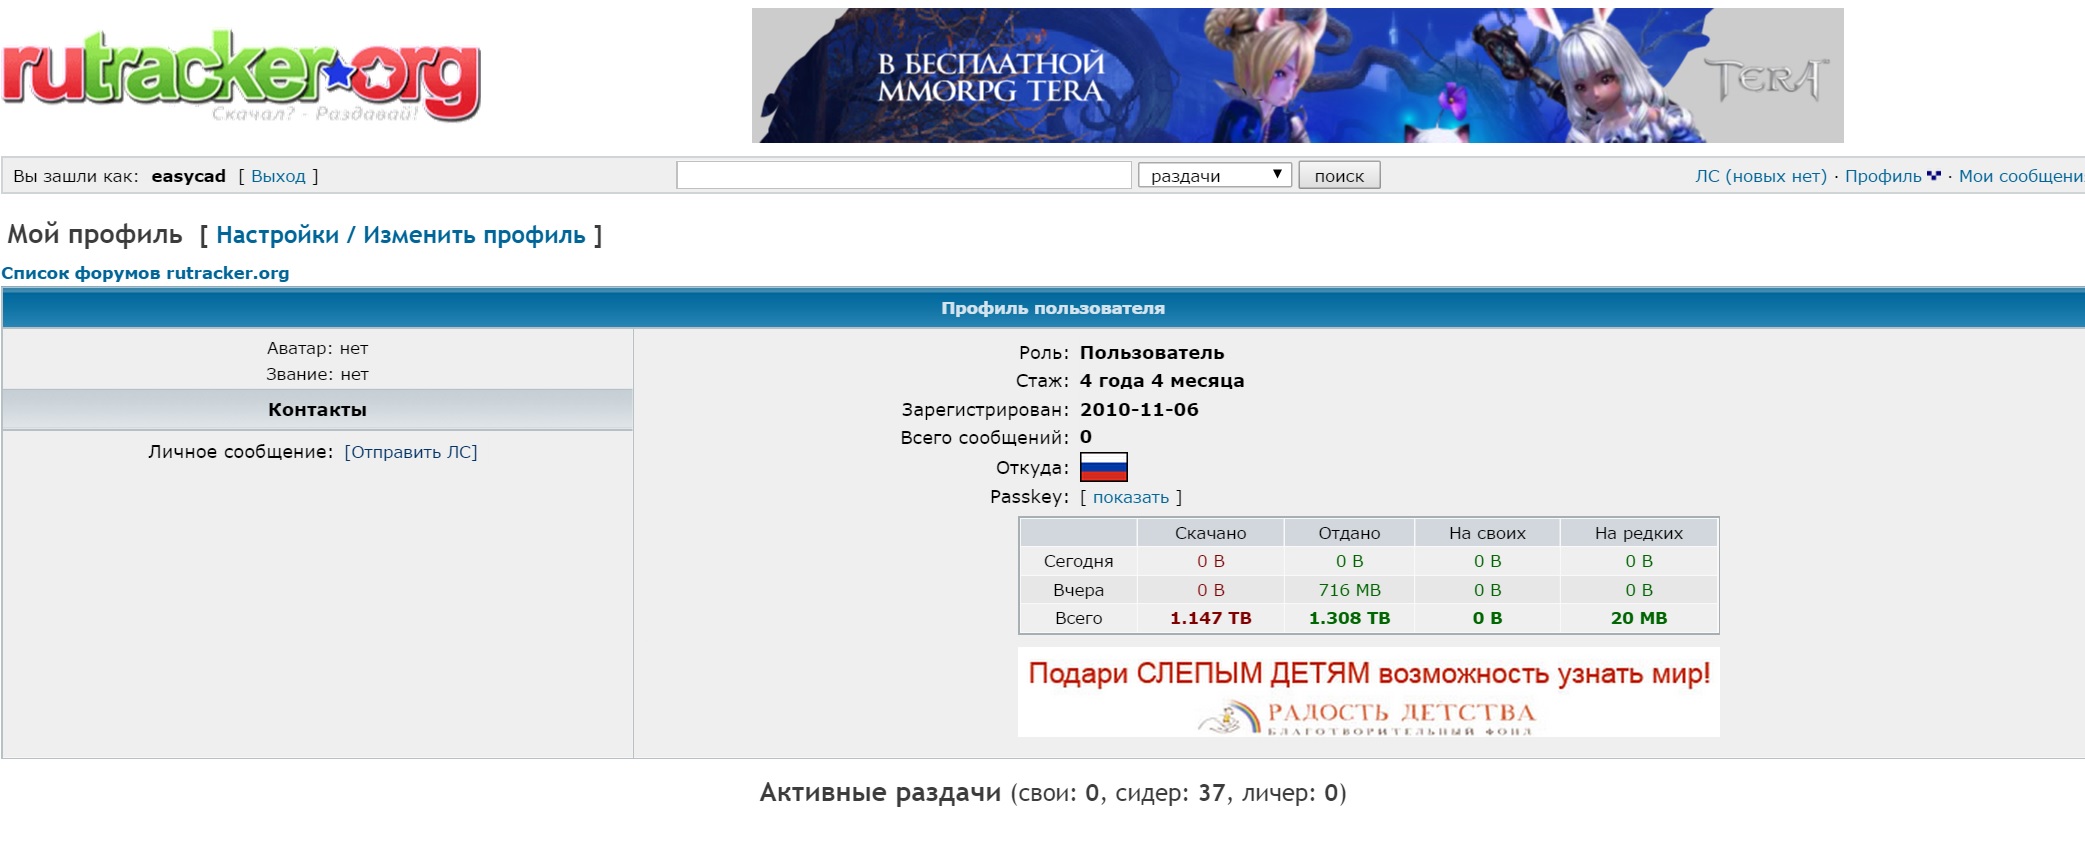Click Звание: нет text
This screenshot has height=864, width=2085.
tap(317, 374)
